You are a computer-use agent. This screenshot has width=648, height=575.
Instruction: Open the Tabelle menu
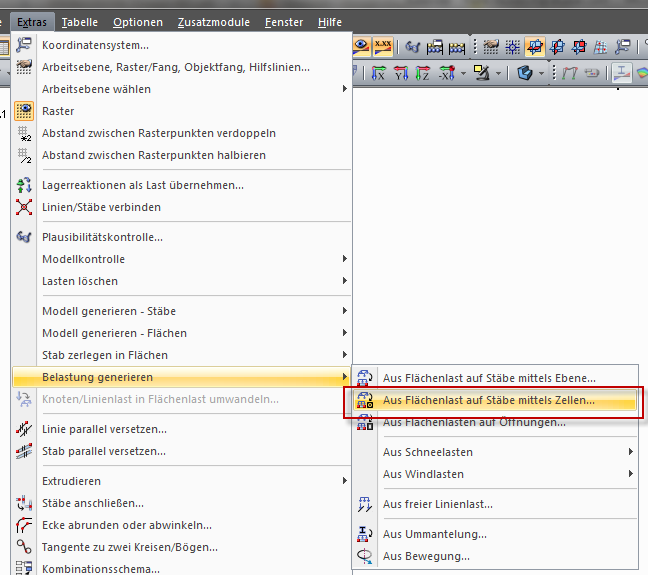point(79,22)
